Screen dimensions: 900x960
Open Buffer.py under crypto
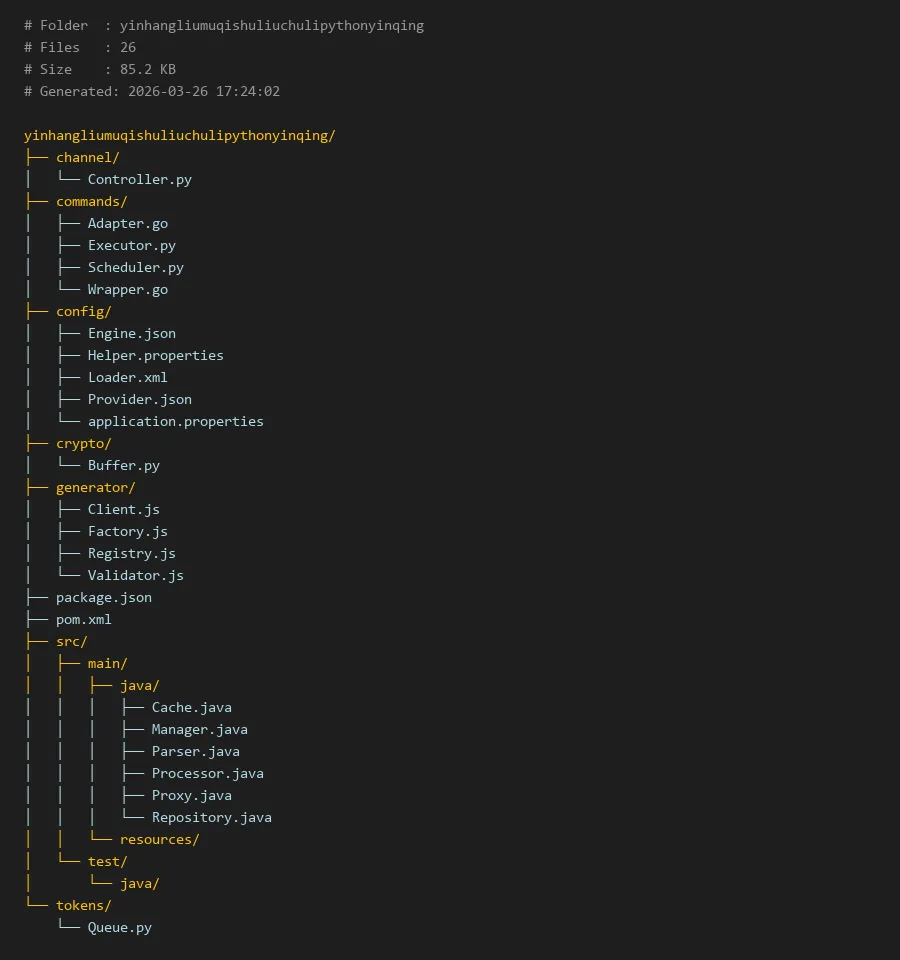123,465
